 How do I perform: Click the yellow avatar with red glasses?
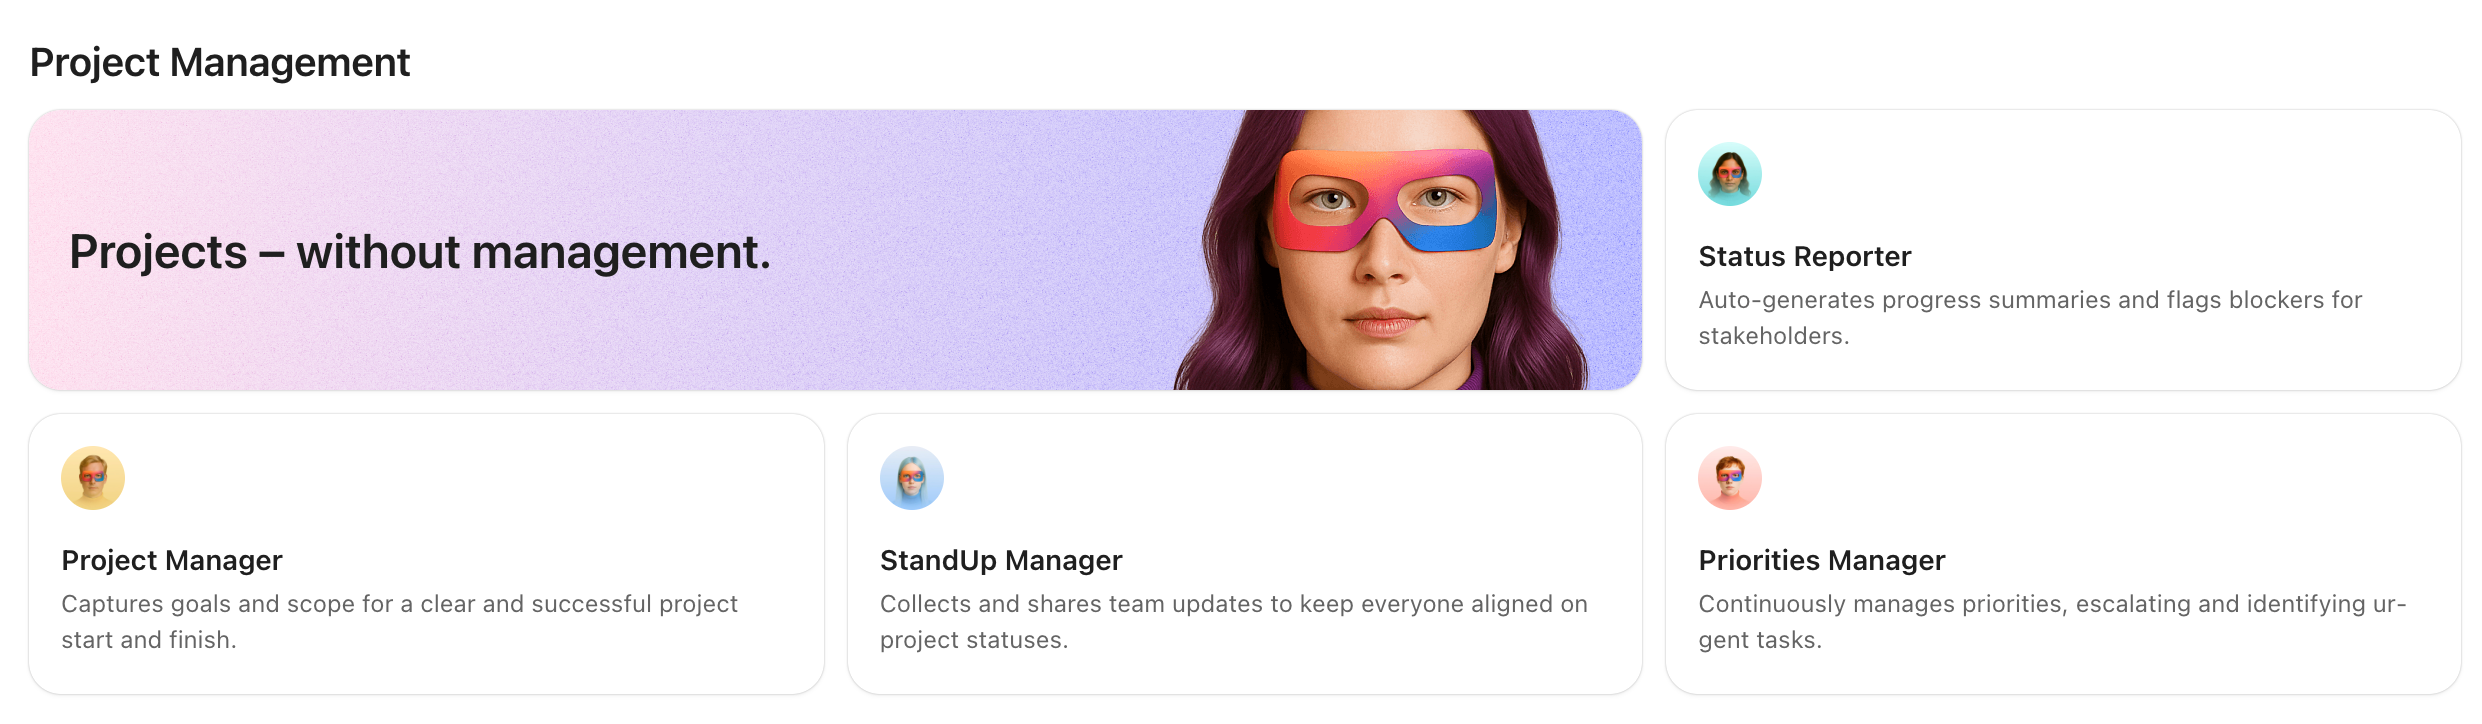tap(93, 478)
